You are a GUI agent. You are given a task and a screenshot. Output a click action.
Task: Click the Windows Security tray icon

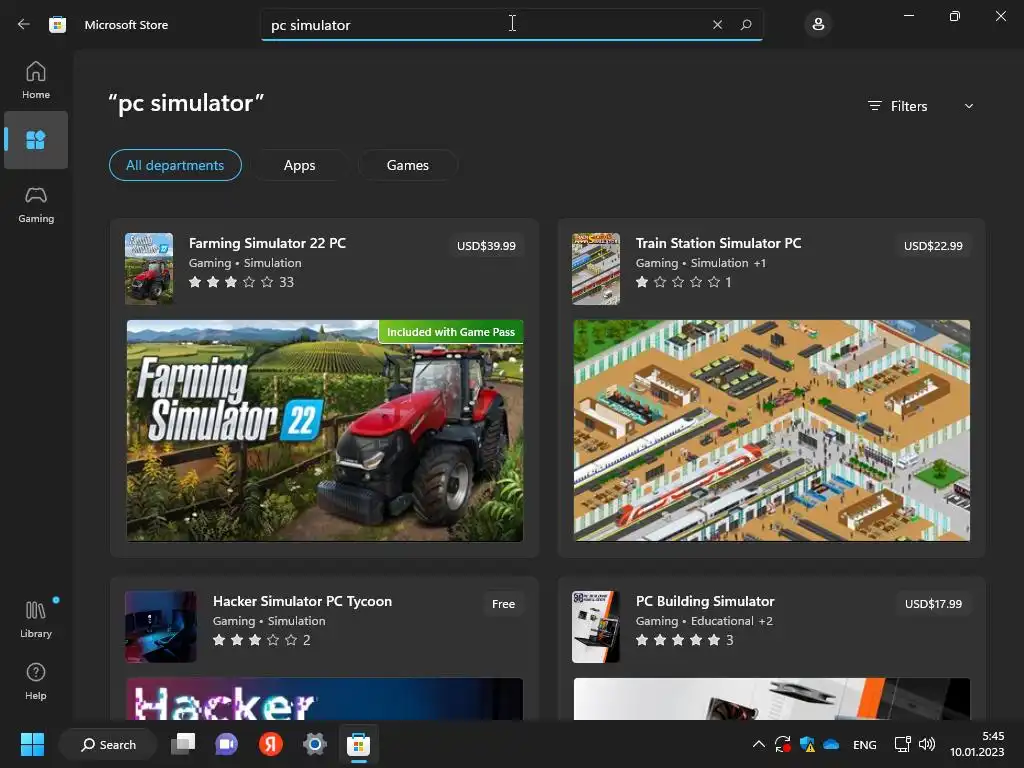(x=807, y=744)
